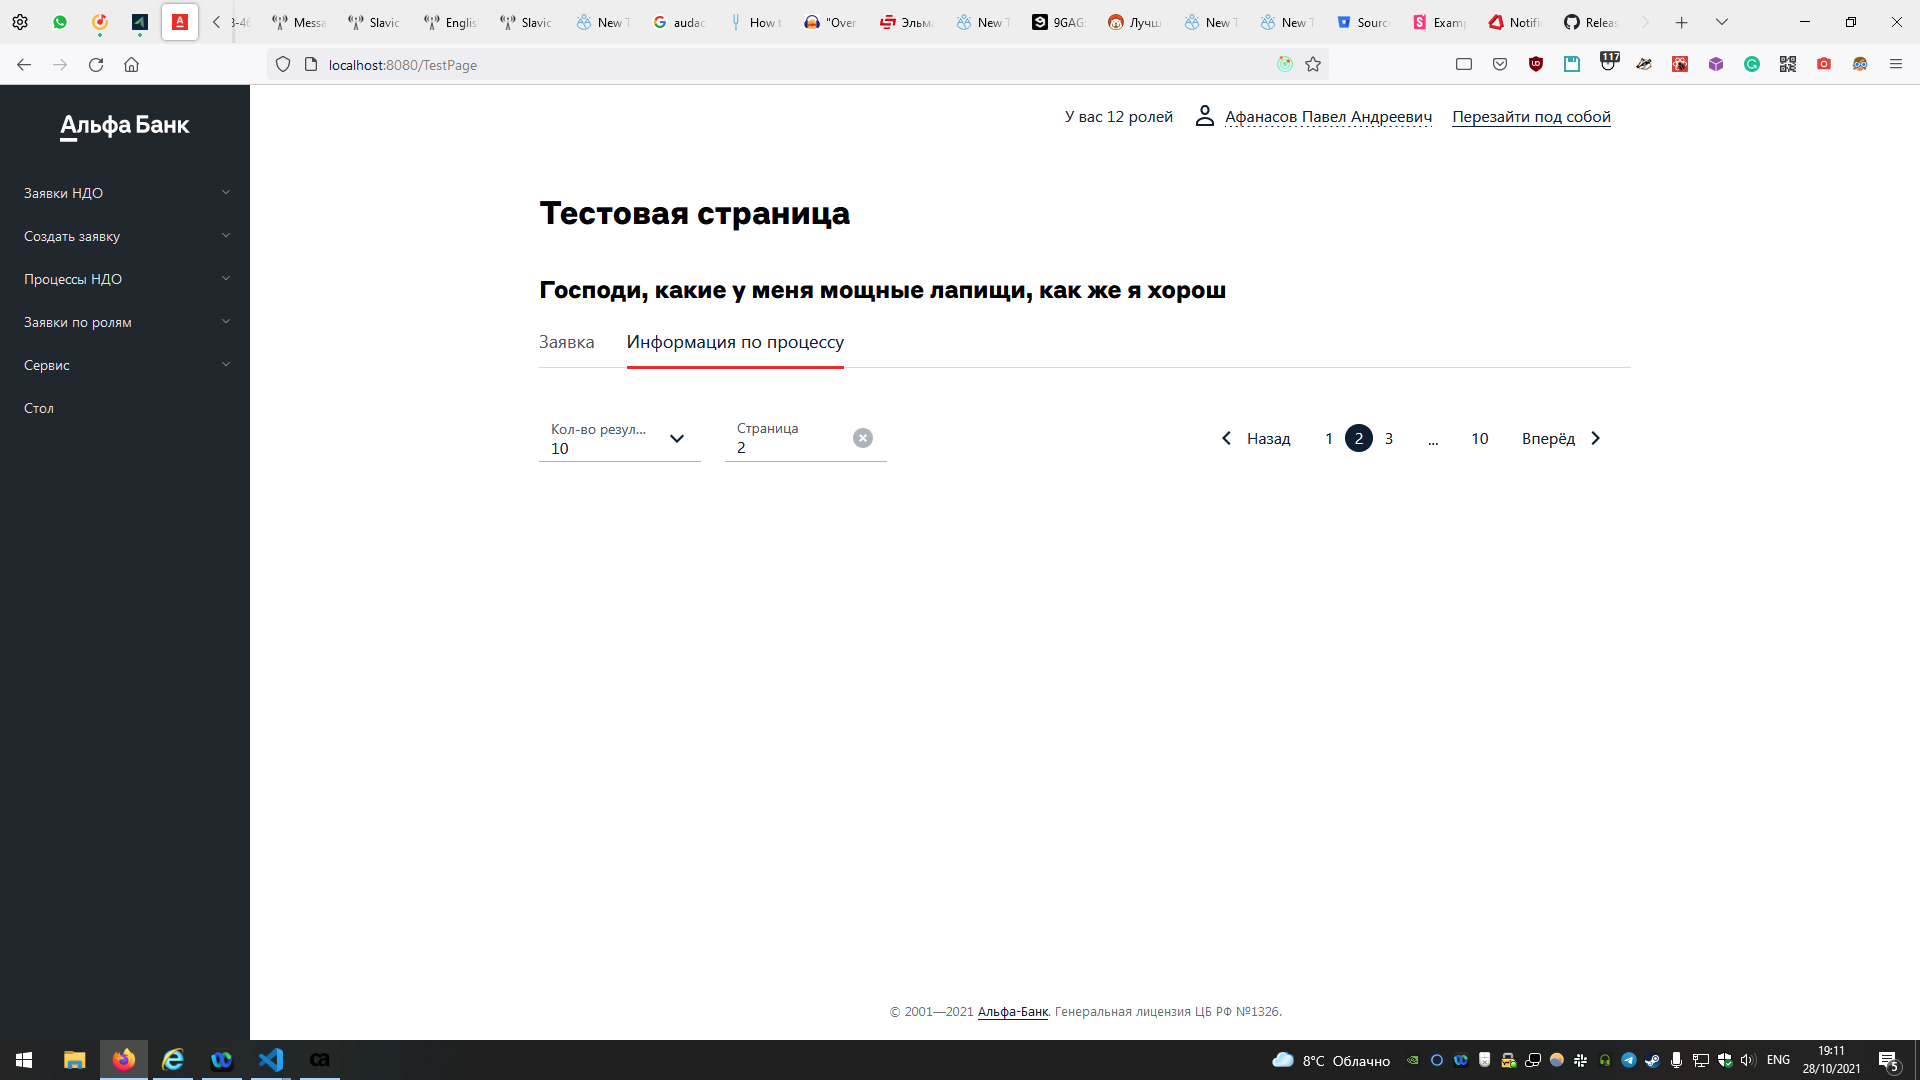The image size is (1920, 1080).
Task: Switch to the Заявка tab
Action: [x=566, y=342]
